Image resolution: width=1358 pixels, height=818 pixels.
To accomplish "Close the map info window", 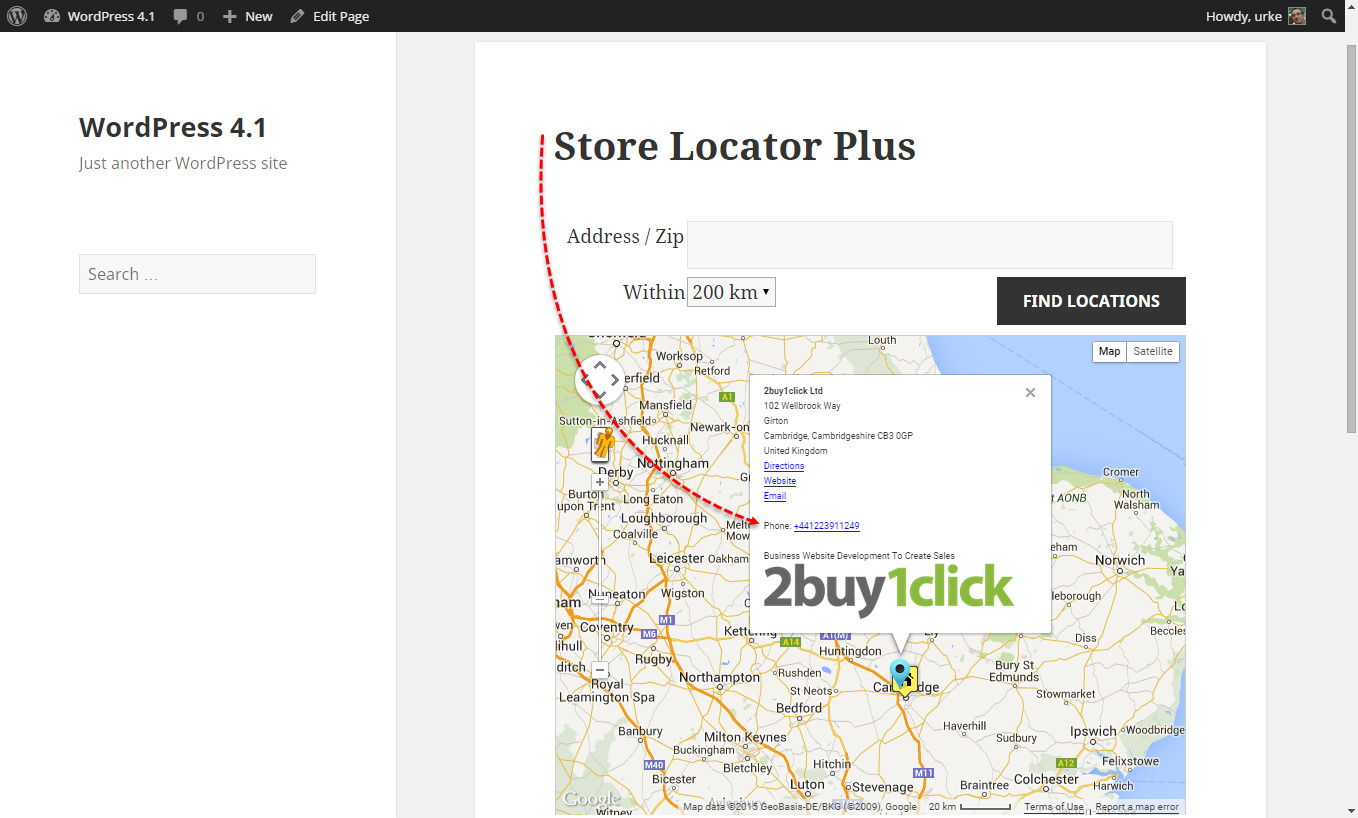I will [1030, 393].
